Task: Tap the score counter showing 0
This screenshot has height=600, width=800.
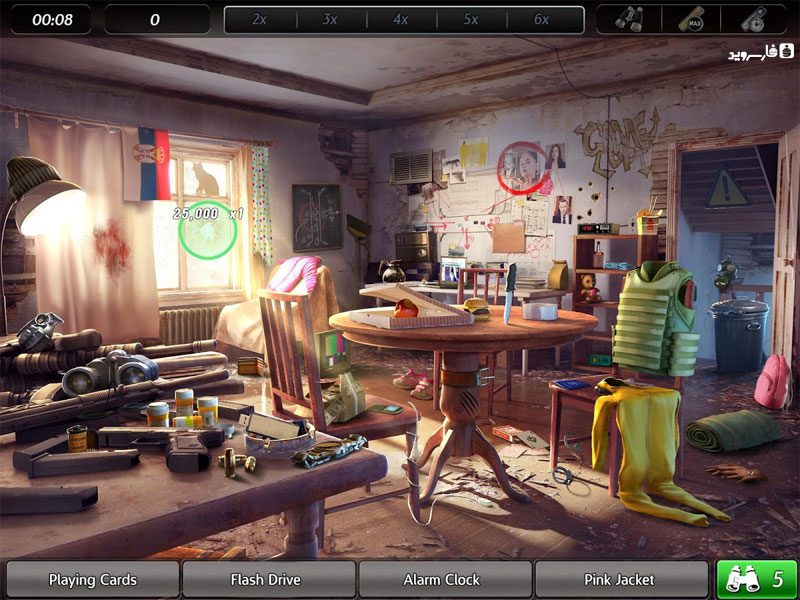Action: click(156, 19)
